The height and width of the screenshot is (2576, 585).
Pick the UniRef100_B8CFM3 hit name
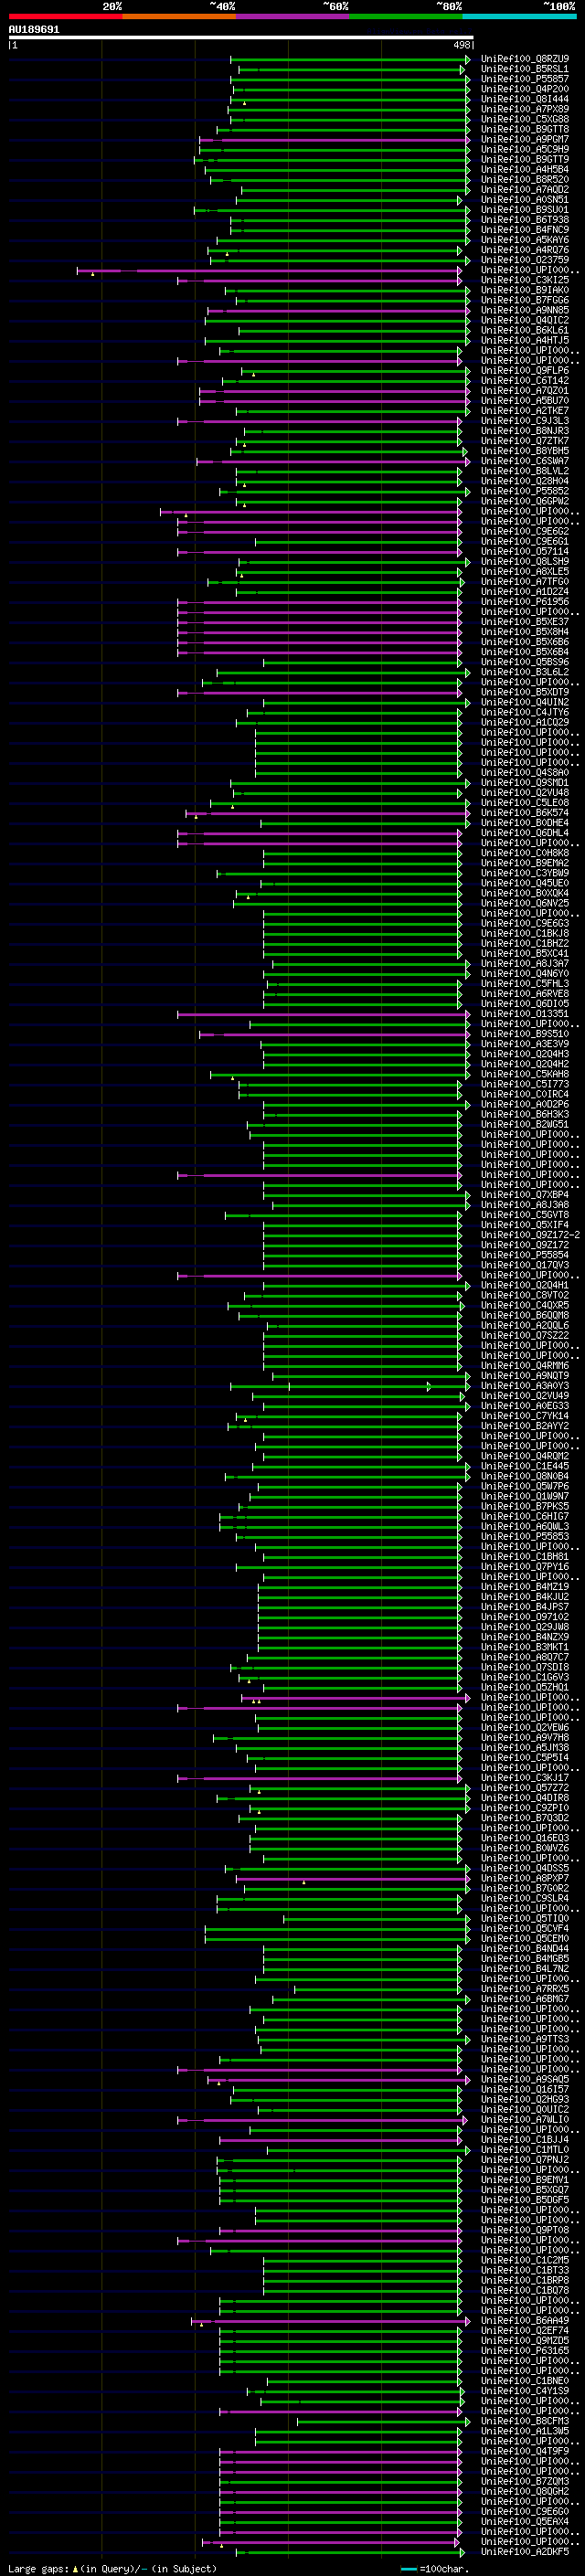[x=524, y=2421]
